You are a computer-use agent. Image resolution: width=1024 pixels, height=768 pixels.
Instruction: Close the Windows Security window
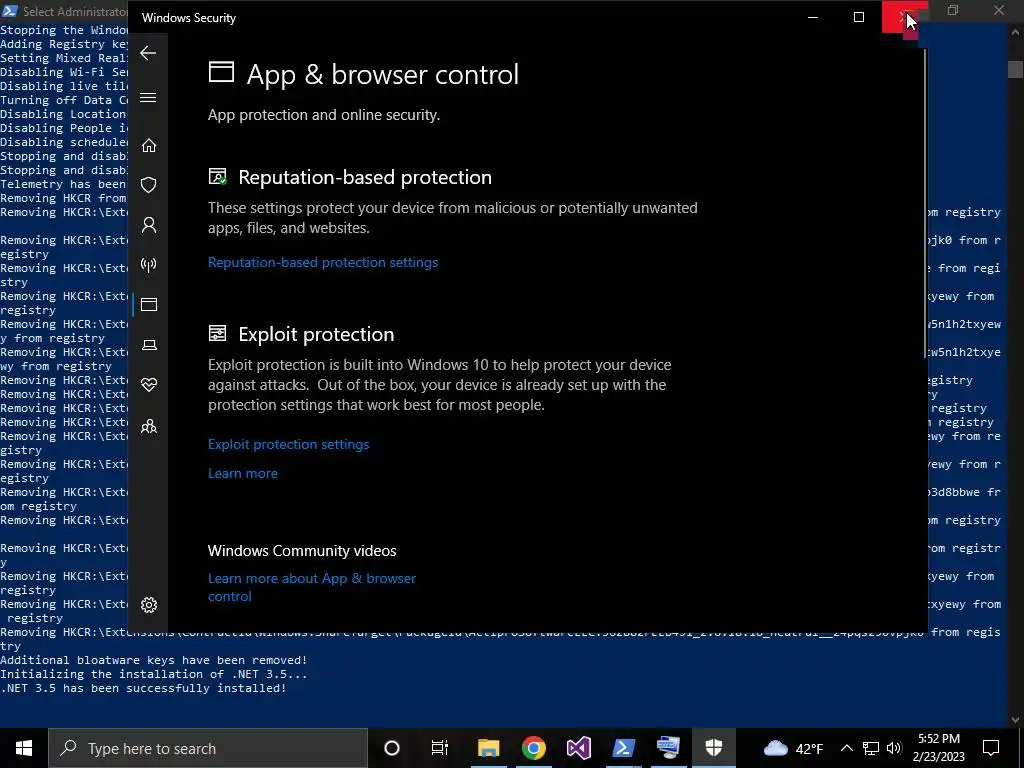pyautogui.click(x=904, y=17)
